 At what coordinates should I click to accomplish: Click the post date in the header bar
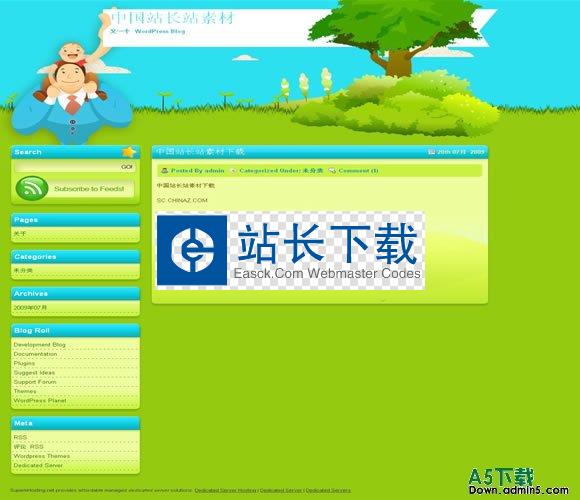pyautogui.click(x=461, y=152)
